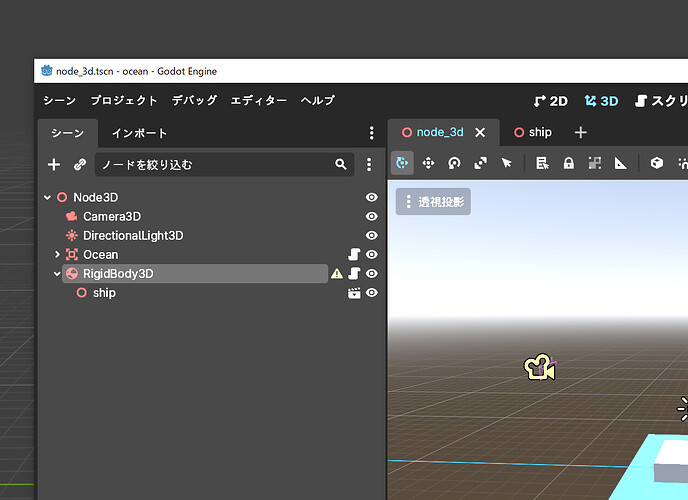Open the scene tree extra options menu
This screenshot has height=500, width=688.
click(x=369, y=164)
